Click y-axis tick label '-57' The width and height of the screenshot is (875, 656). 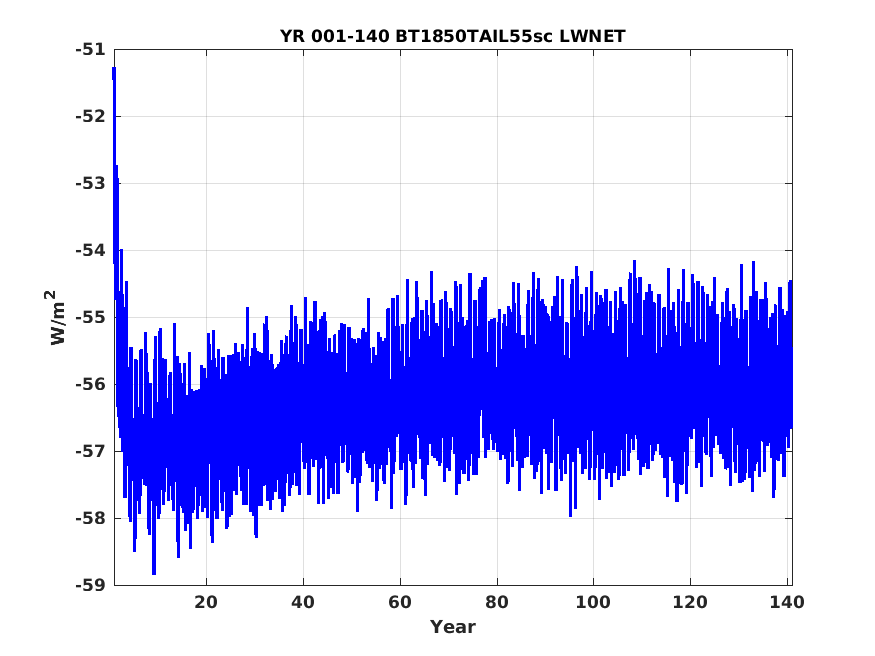[90, 451]
